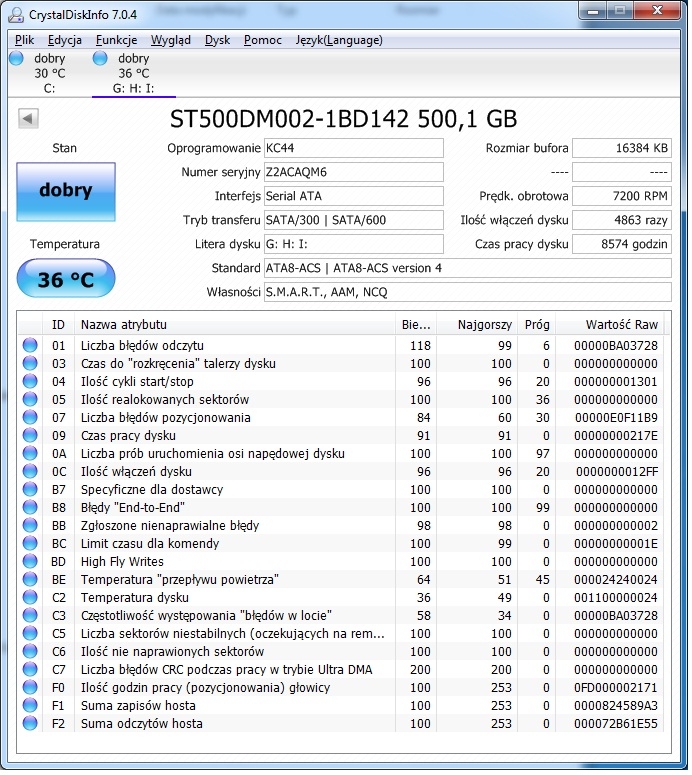Open the Edycja menu

coord(65,40)
